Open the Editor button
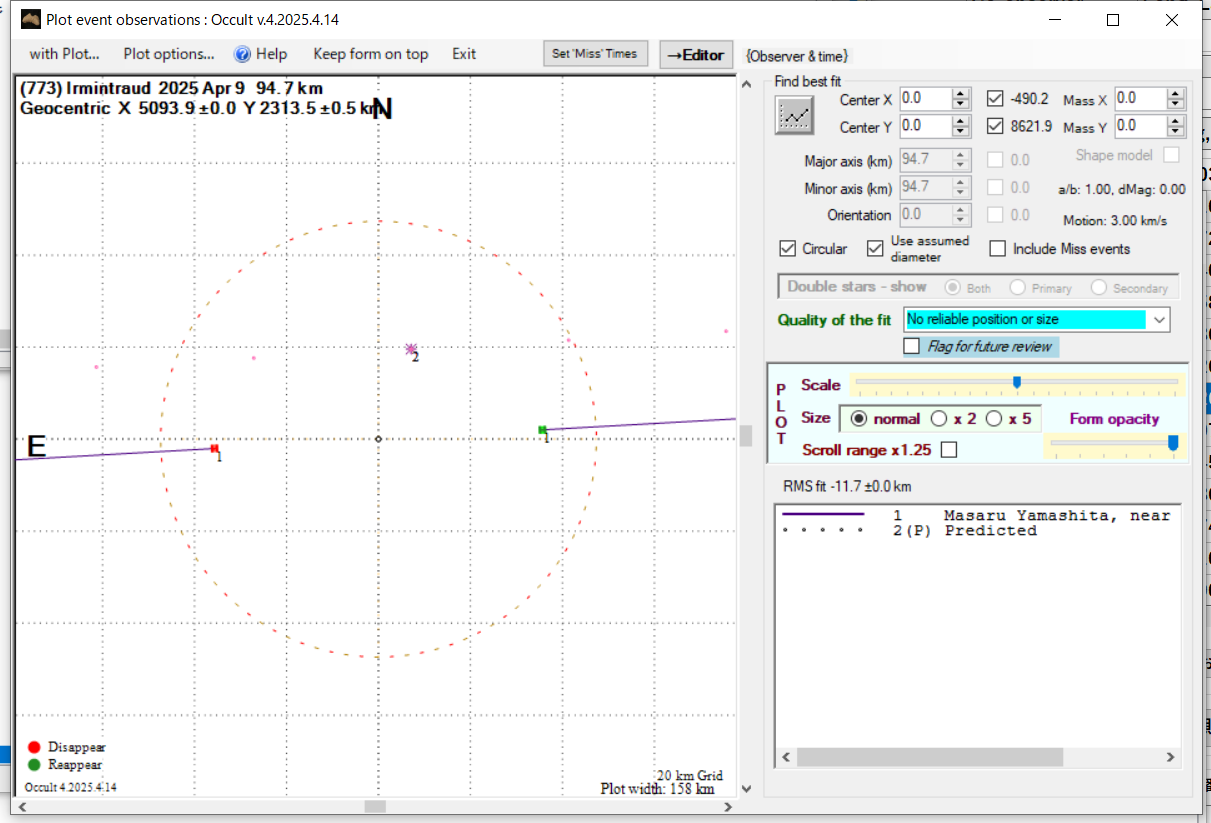This screenshot has width=1211, height=823. 695,55
